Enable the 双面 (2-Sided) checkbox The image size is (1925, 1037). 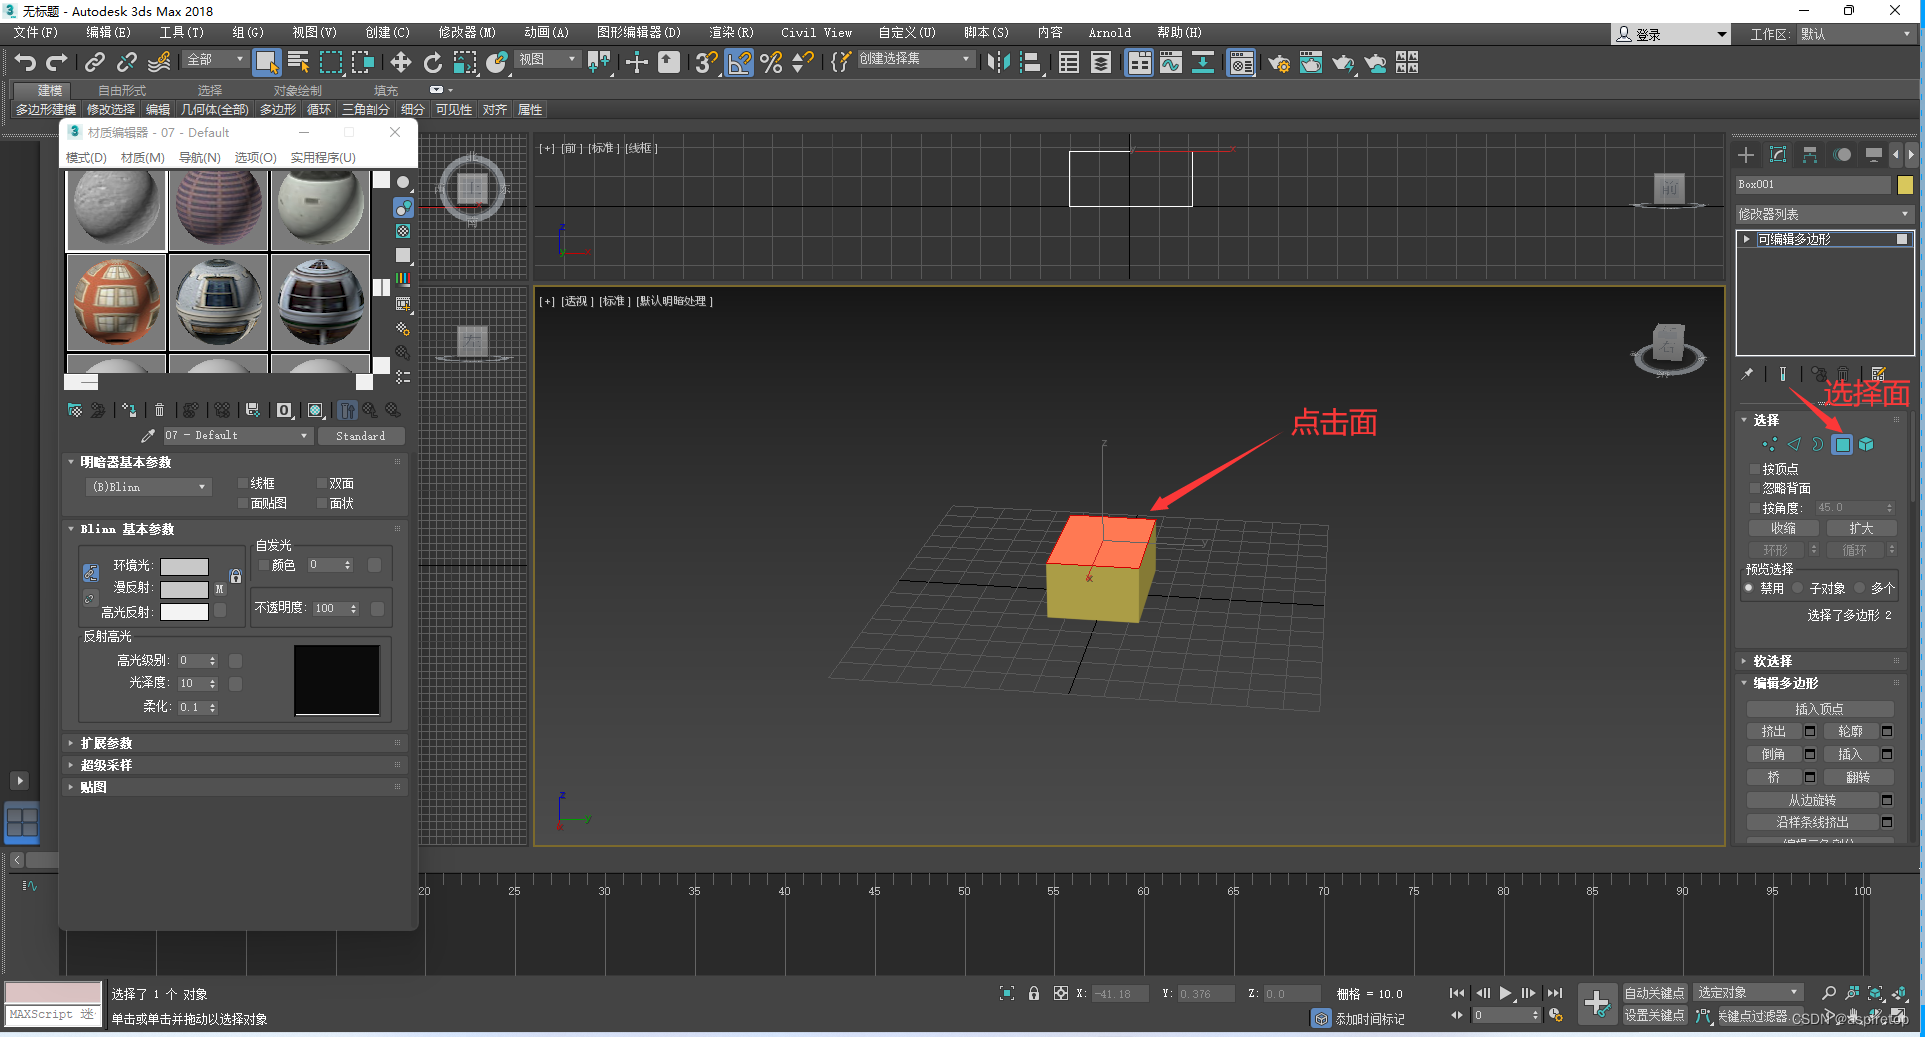coord(322,483)
